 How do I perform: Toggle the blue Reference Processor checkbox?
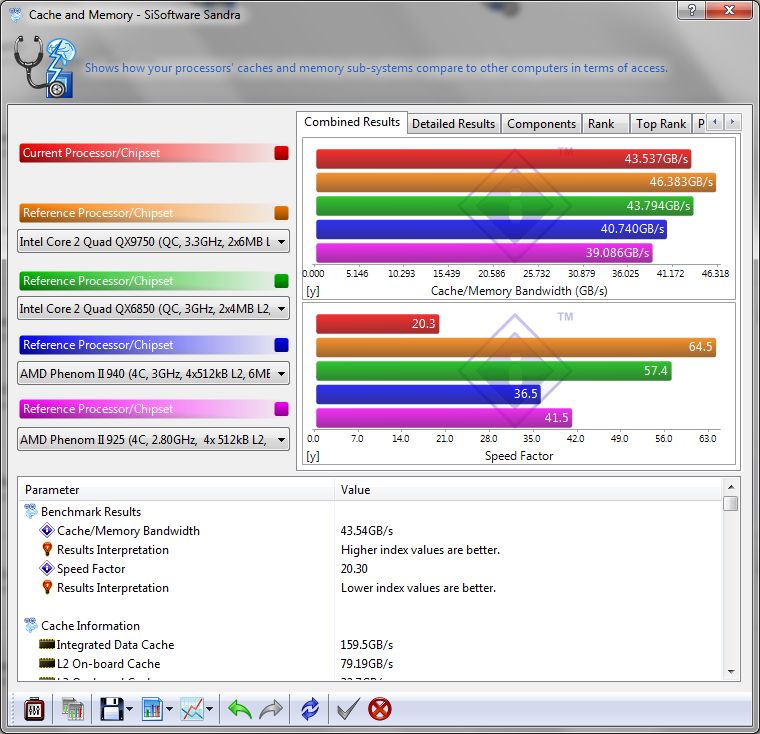(281, 345)
